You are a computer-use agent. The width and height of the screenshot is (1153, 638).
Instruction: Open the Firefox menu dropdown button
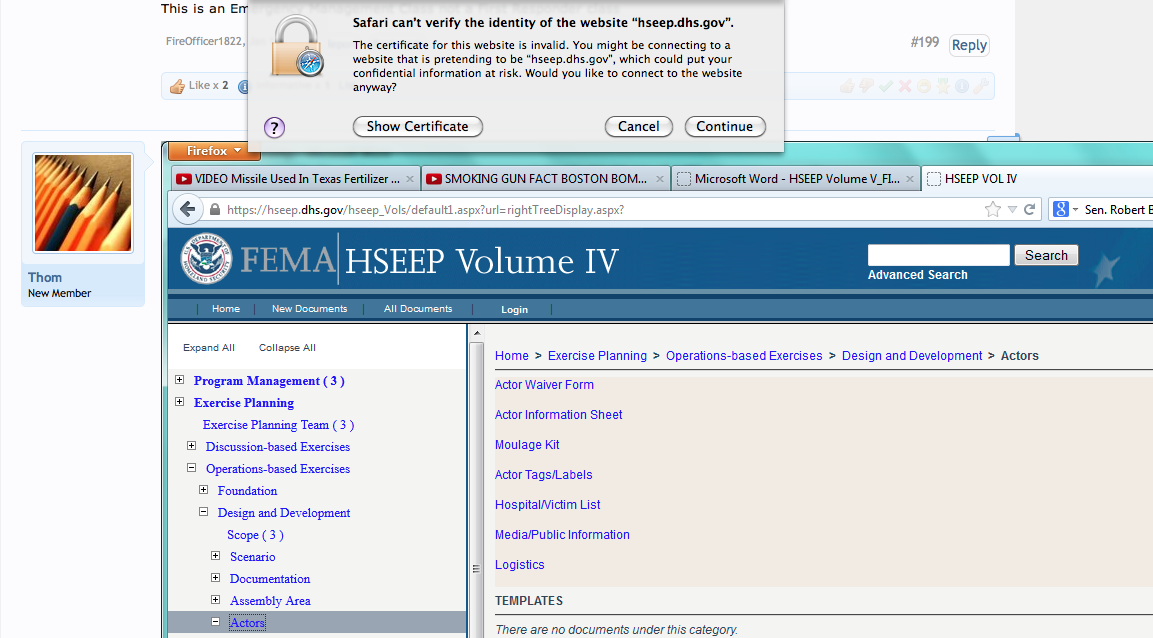click(215, 151)
